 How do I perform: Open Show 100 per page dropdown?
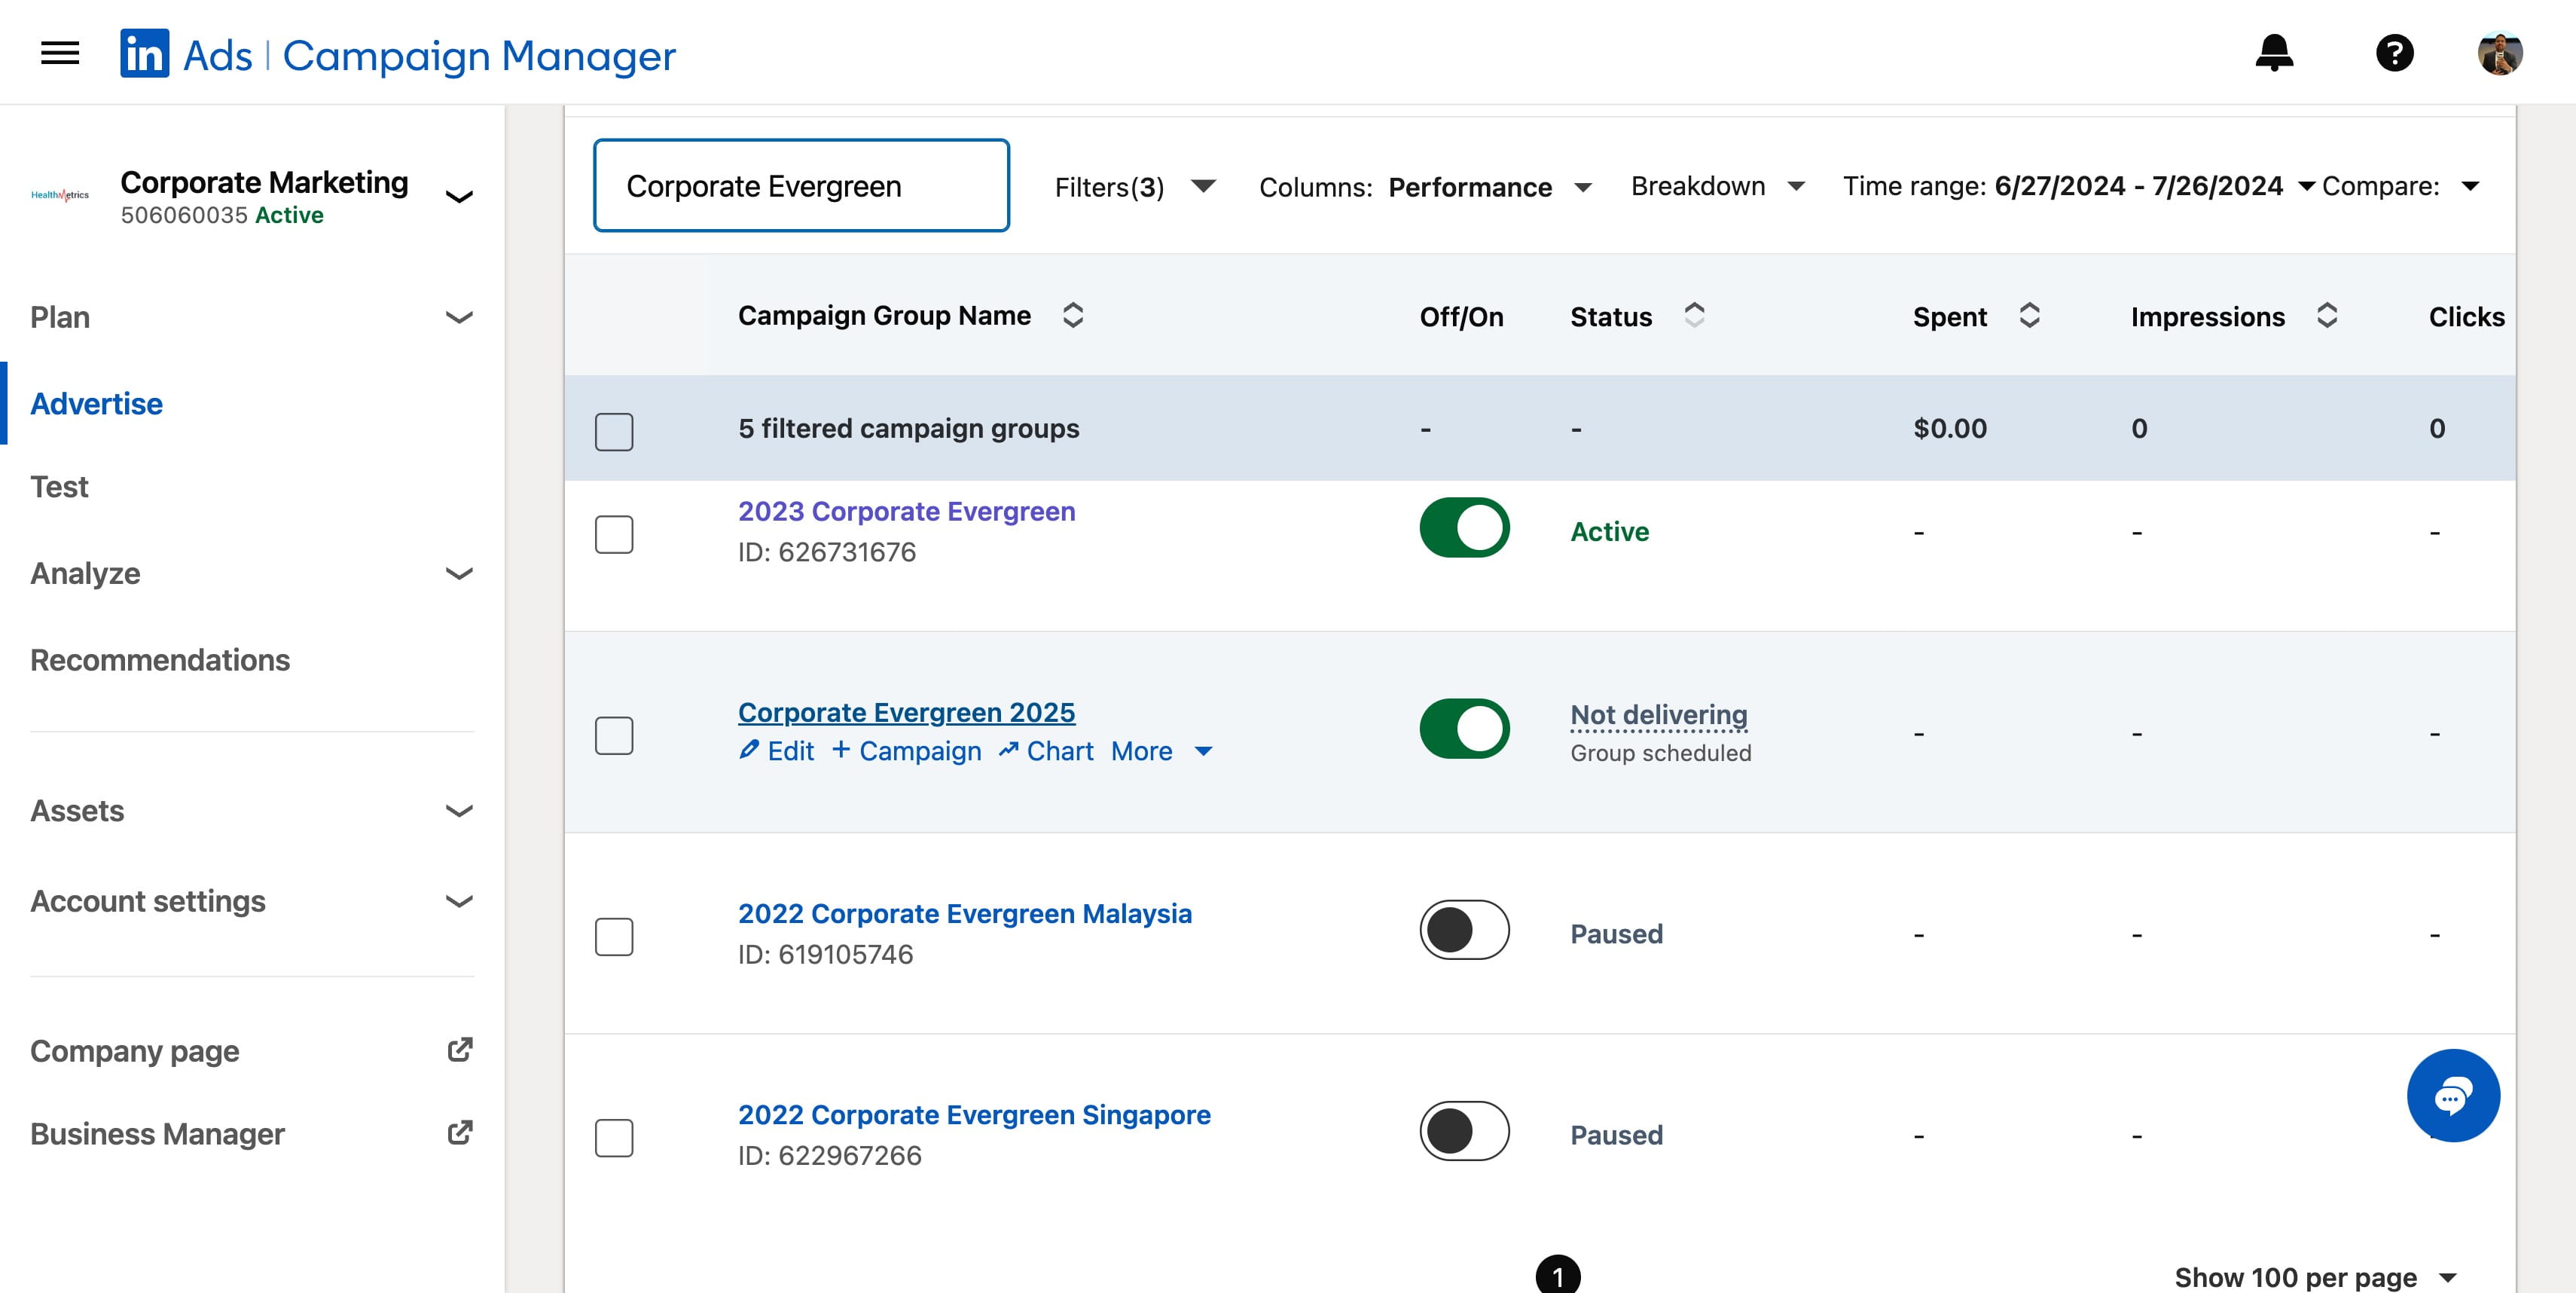(x=2315, y=1277)
